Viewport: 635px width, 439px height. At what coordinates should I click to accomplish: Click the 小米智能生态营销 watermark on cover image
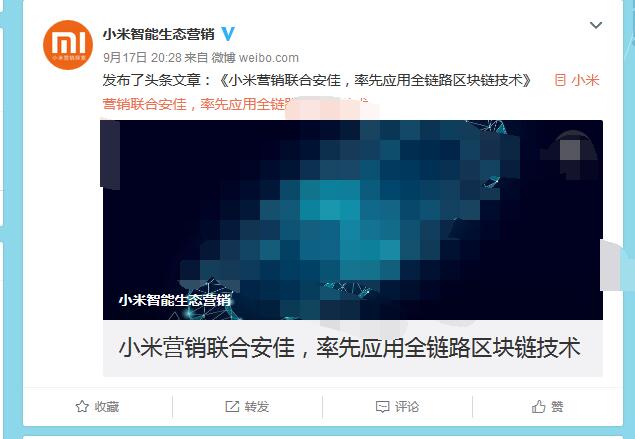[x=175, y=300]
